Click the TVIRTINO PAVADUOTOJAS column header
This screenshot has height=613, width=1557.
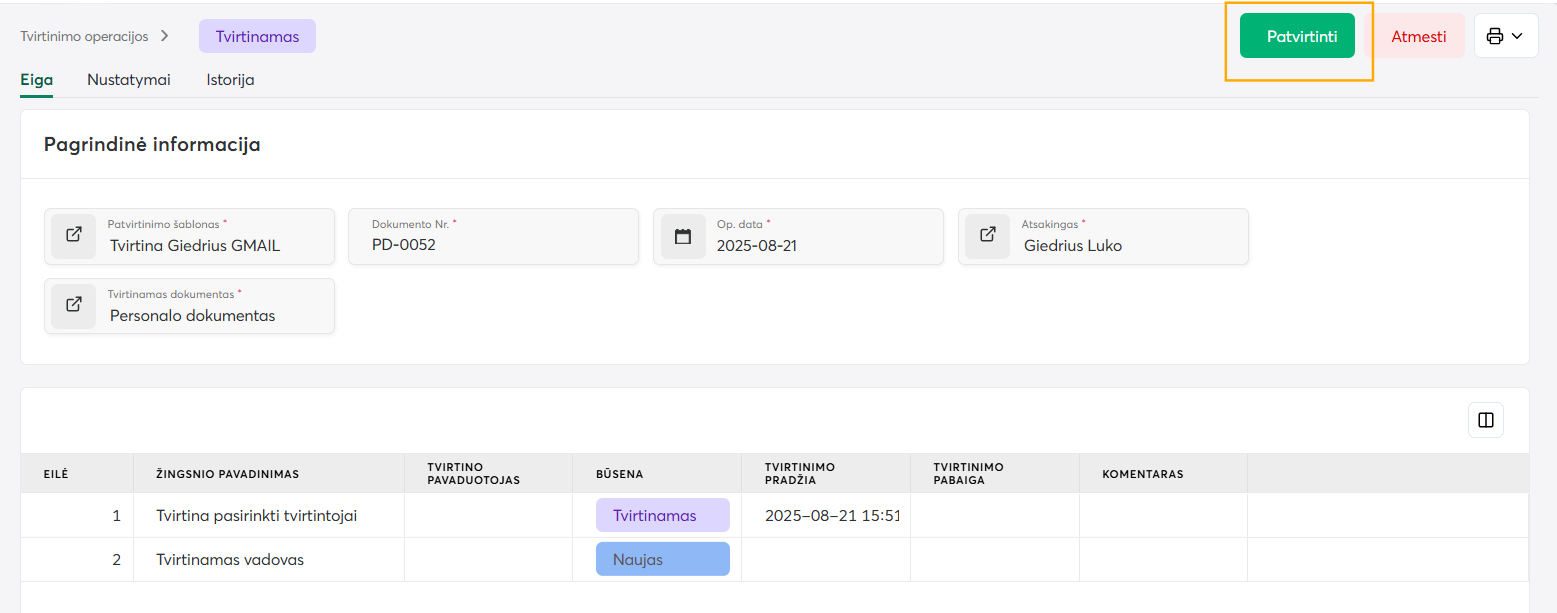pyautogui.click(x=488, y=474)
